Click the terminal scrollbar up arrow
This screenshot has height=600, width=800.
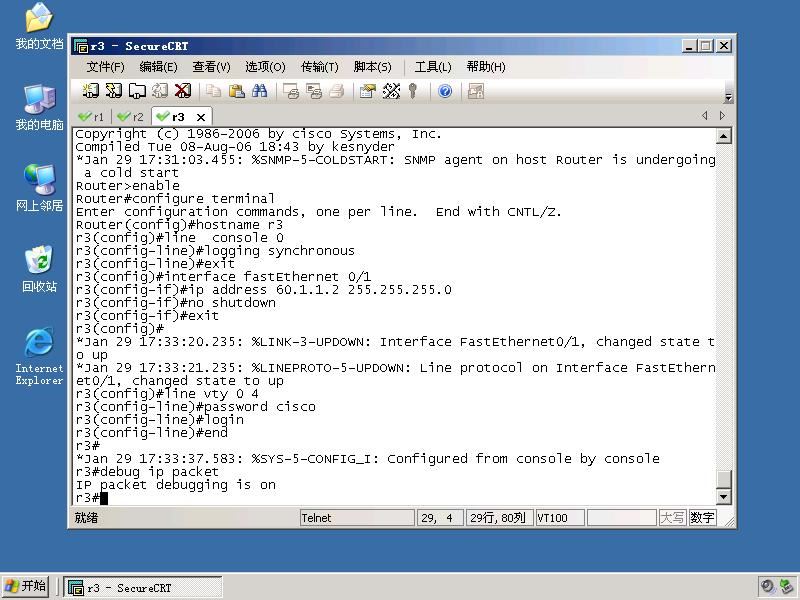[723, 136]
